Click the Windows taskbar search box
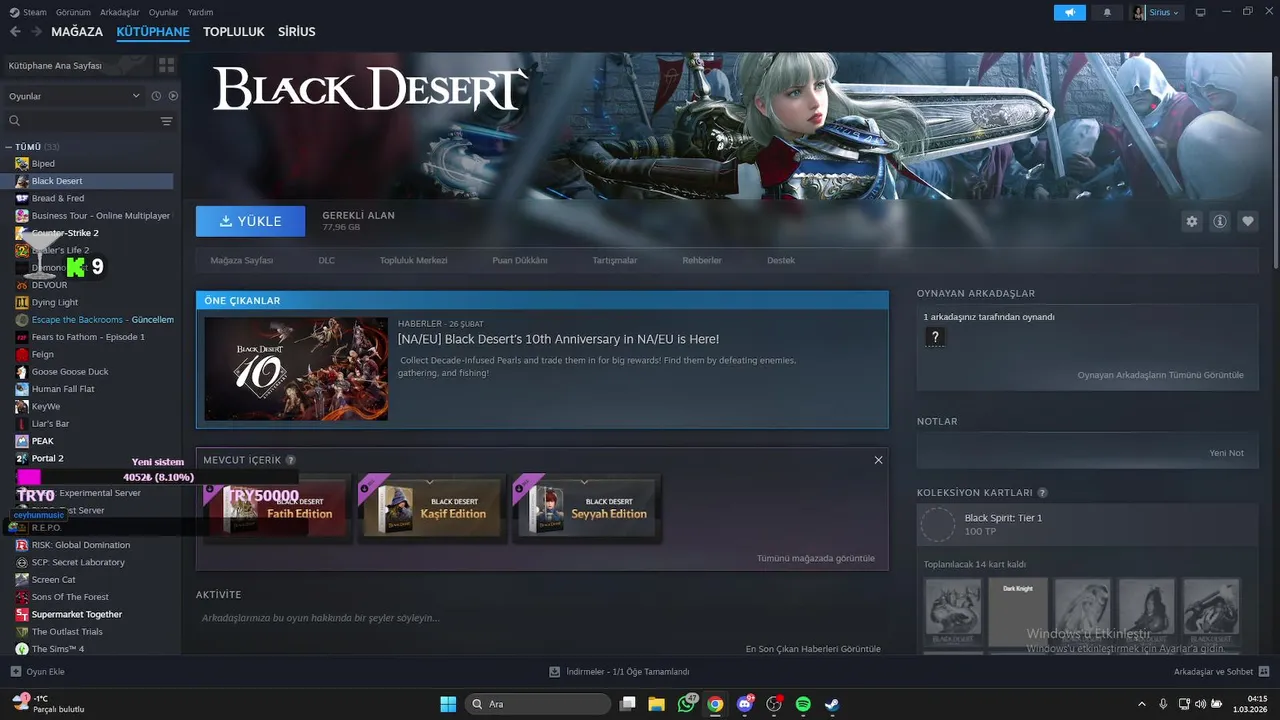The height and width of the screenshot is (720, 1280). pyautogui.click(x=538, y=704)
